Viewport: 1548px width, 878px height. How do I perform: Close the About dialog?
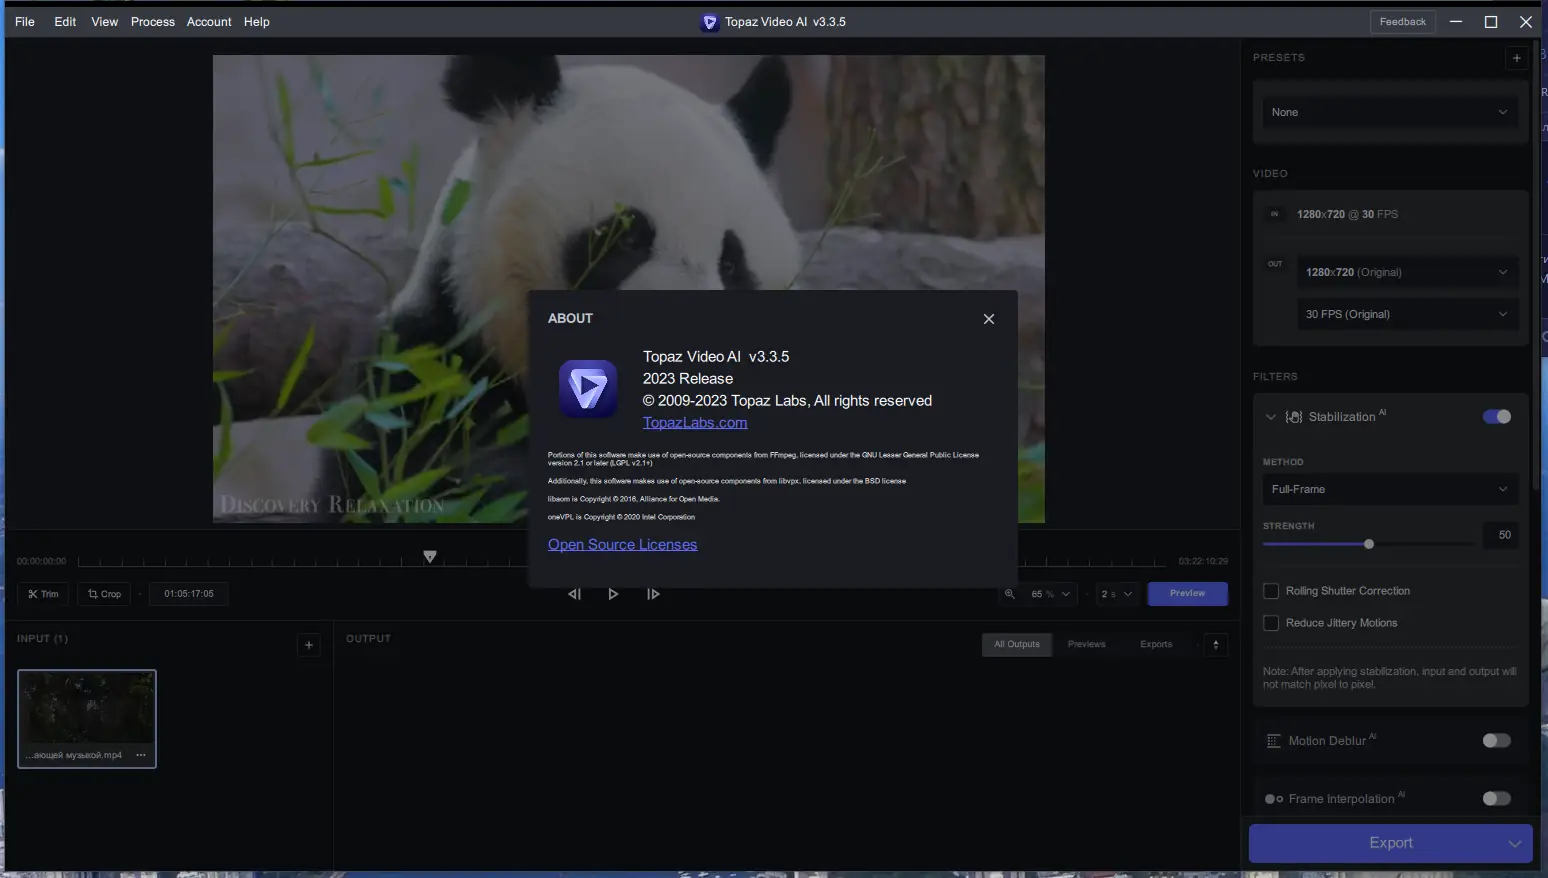coord(989,319)
